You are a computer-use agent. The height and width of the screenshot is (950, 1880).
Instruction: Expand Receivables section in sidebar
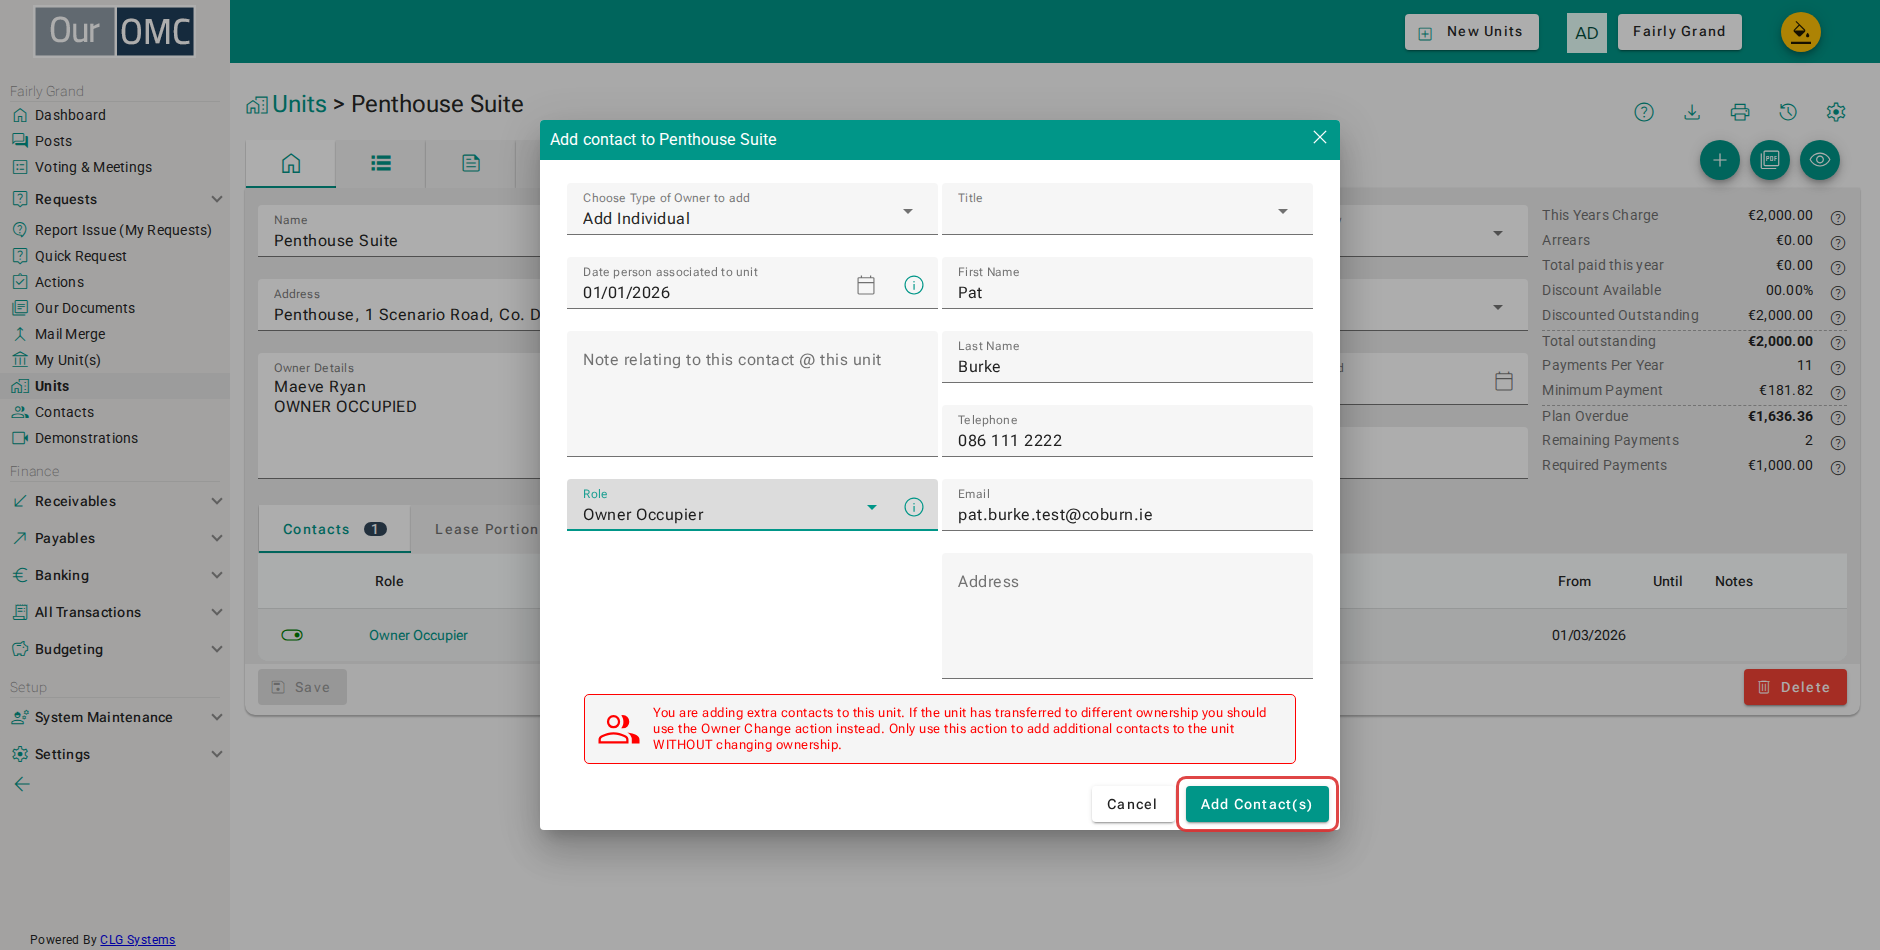pos(116,501)
